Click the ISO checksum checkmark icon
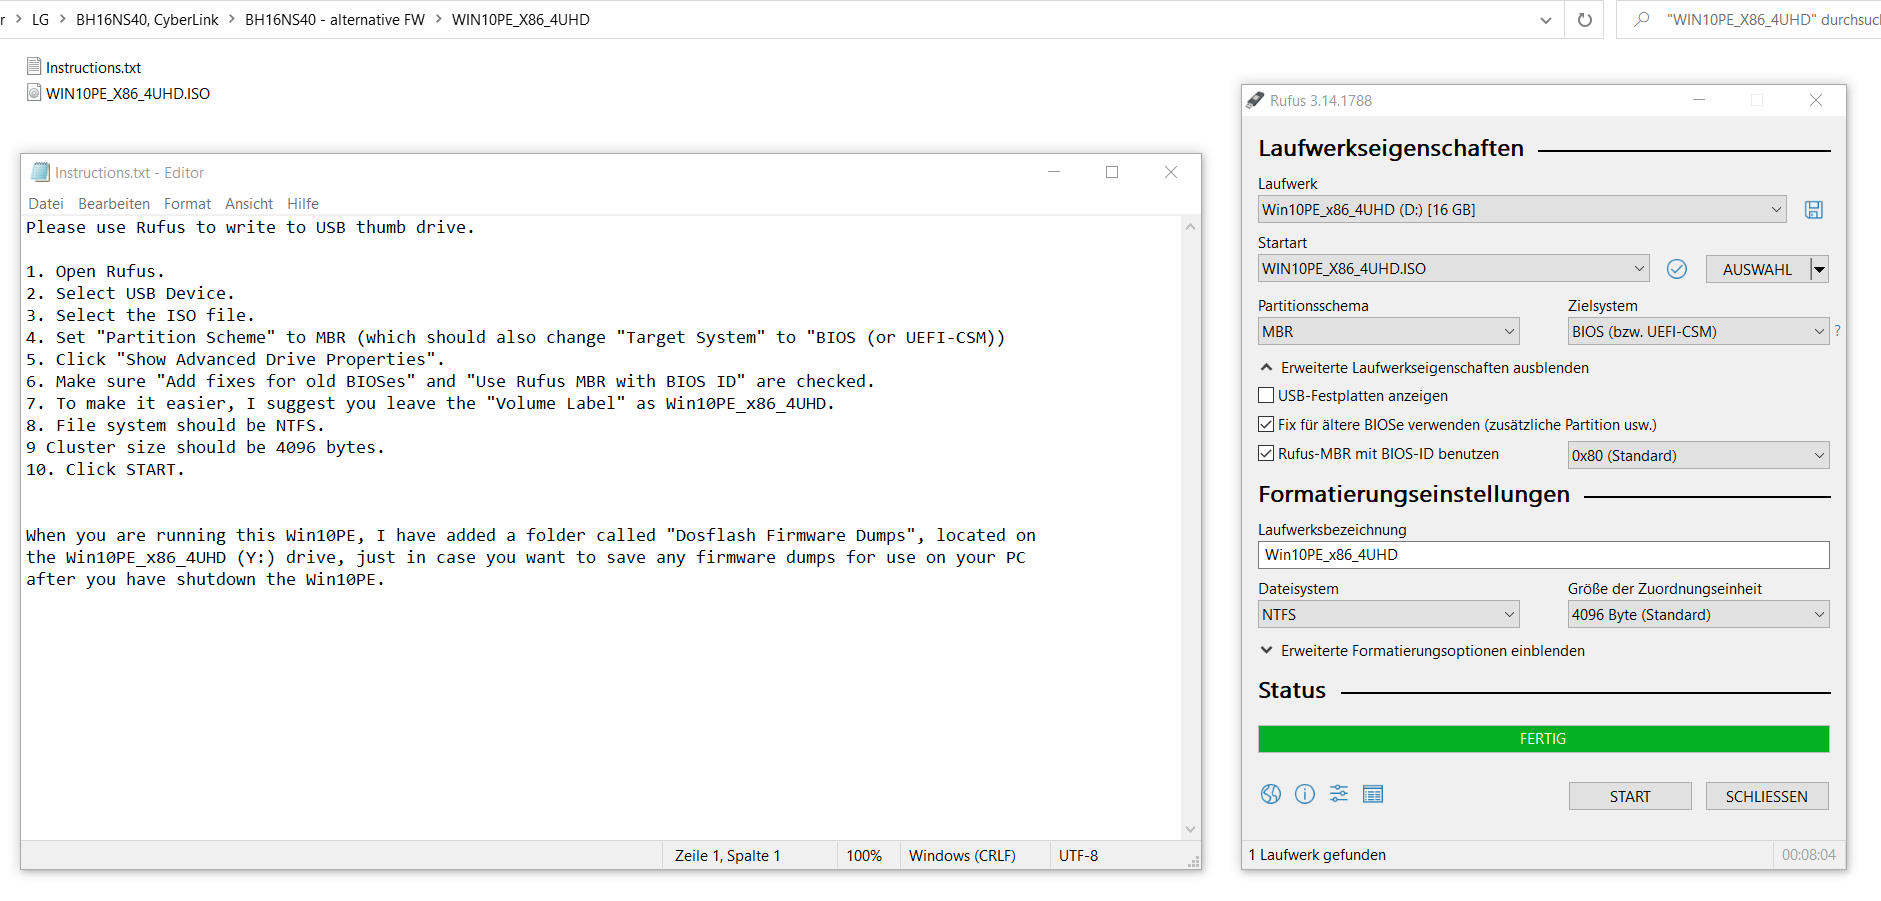The height and width of the screenshot is (901, 1881). 1677,269
